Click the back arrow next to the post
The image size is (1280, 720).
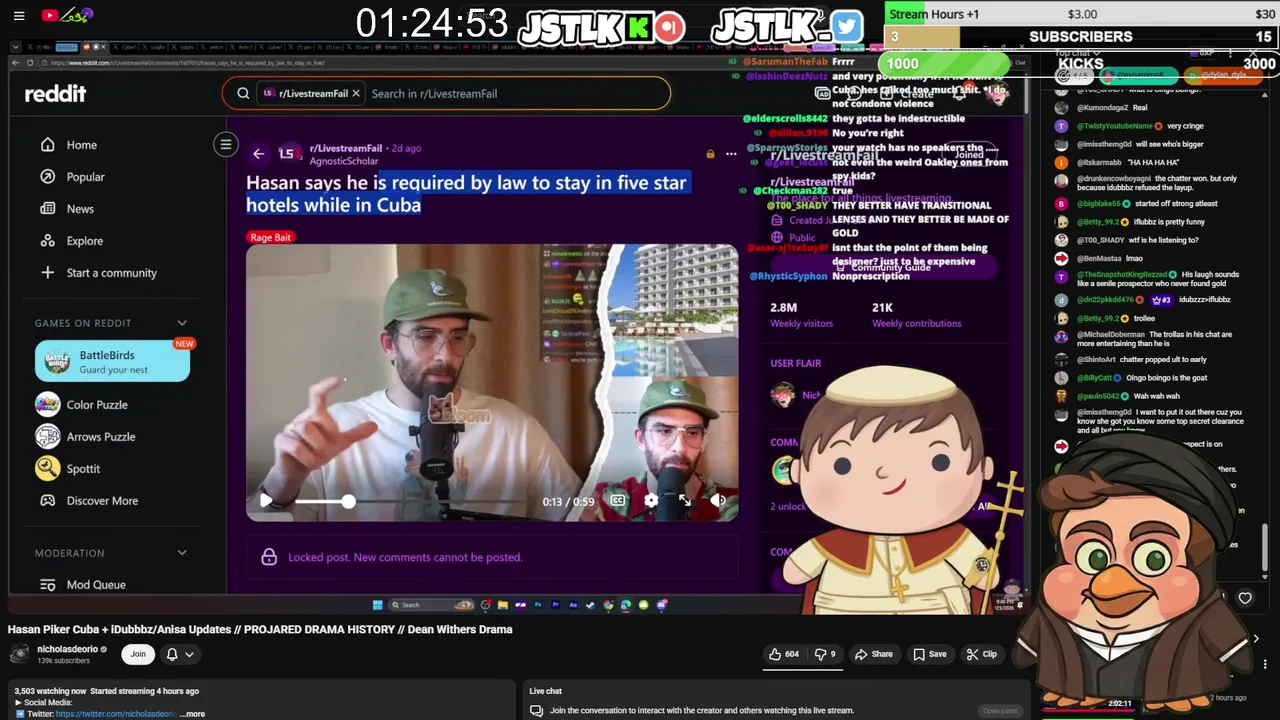[x=258, y=154]
